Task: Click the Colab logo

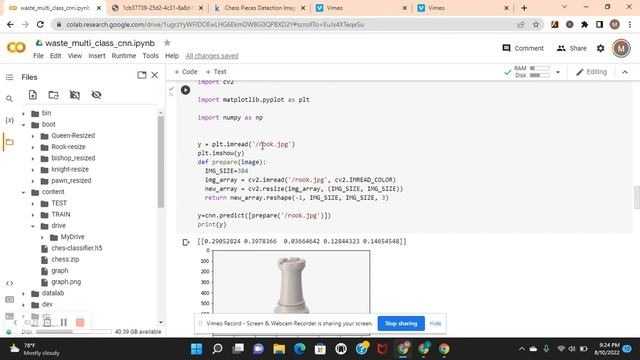Action: (x=16, y=48)
